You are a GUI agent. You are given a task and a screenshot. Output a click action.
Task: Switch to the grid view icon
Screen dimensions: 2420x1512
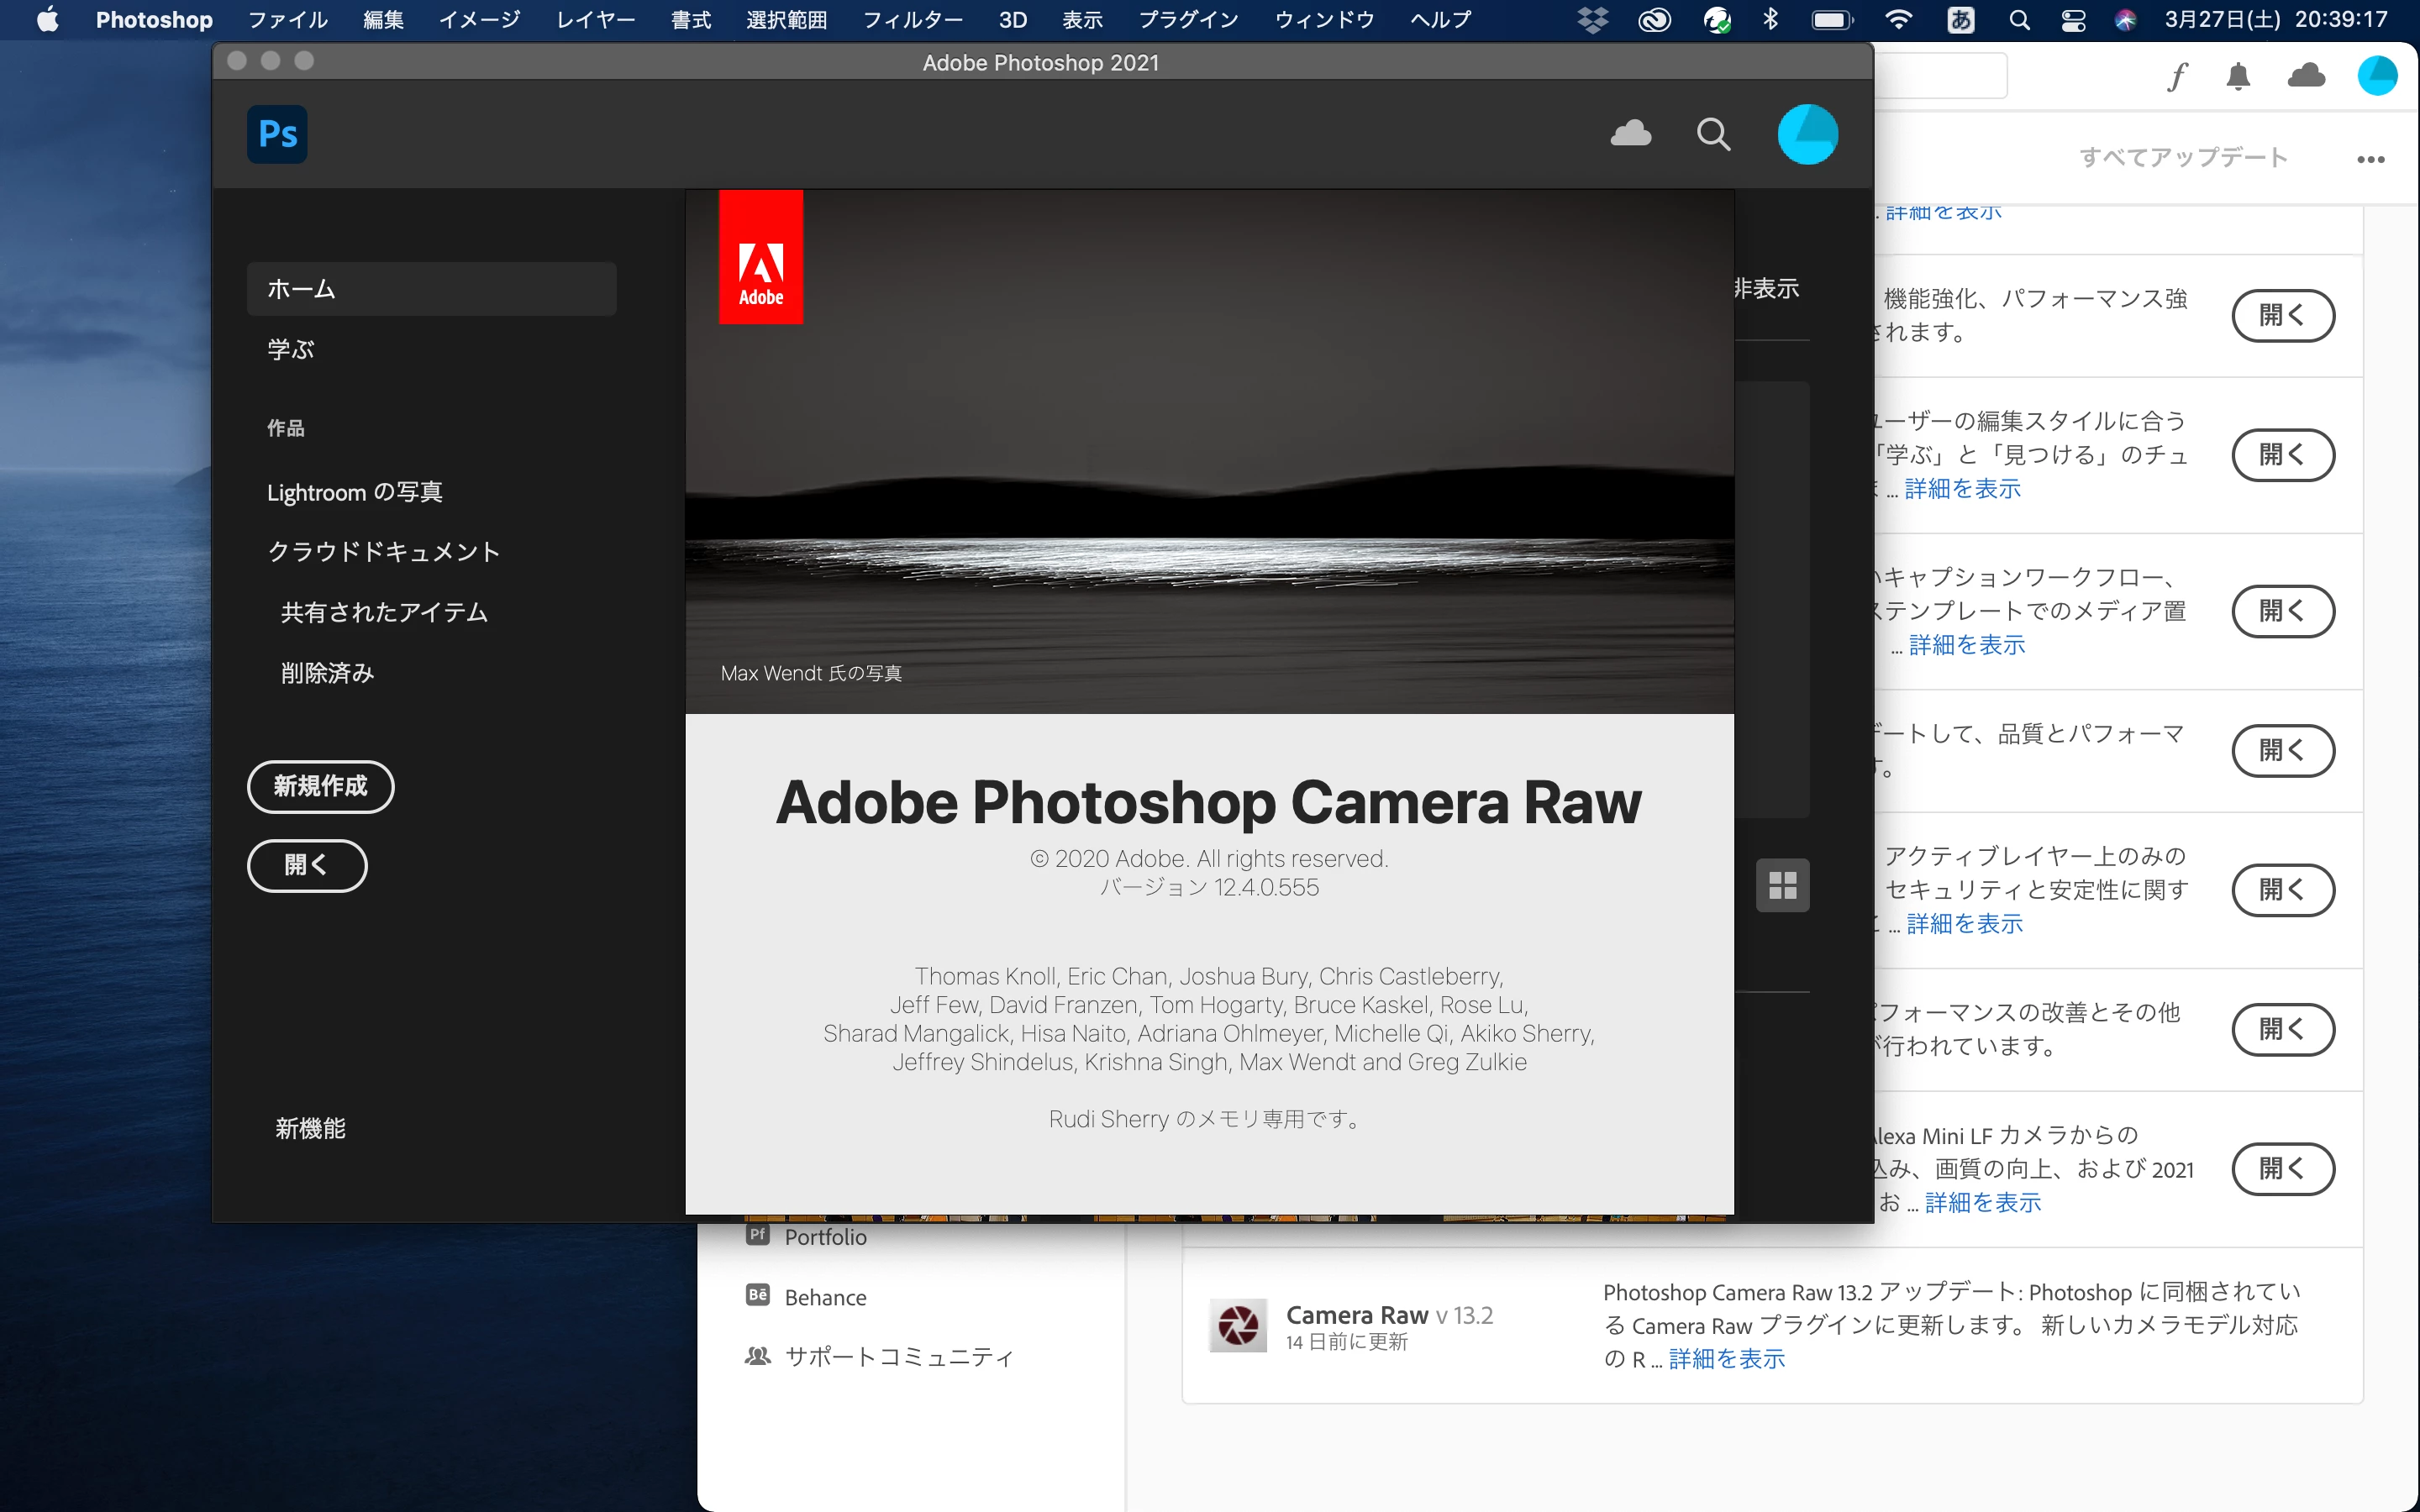click(1782, 885)
